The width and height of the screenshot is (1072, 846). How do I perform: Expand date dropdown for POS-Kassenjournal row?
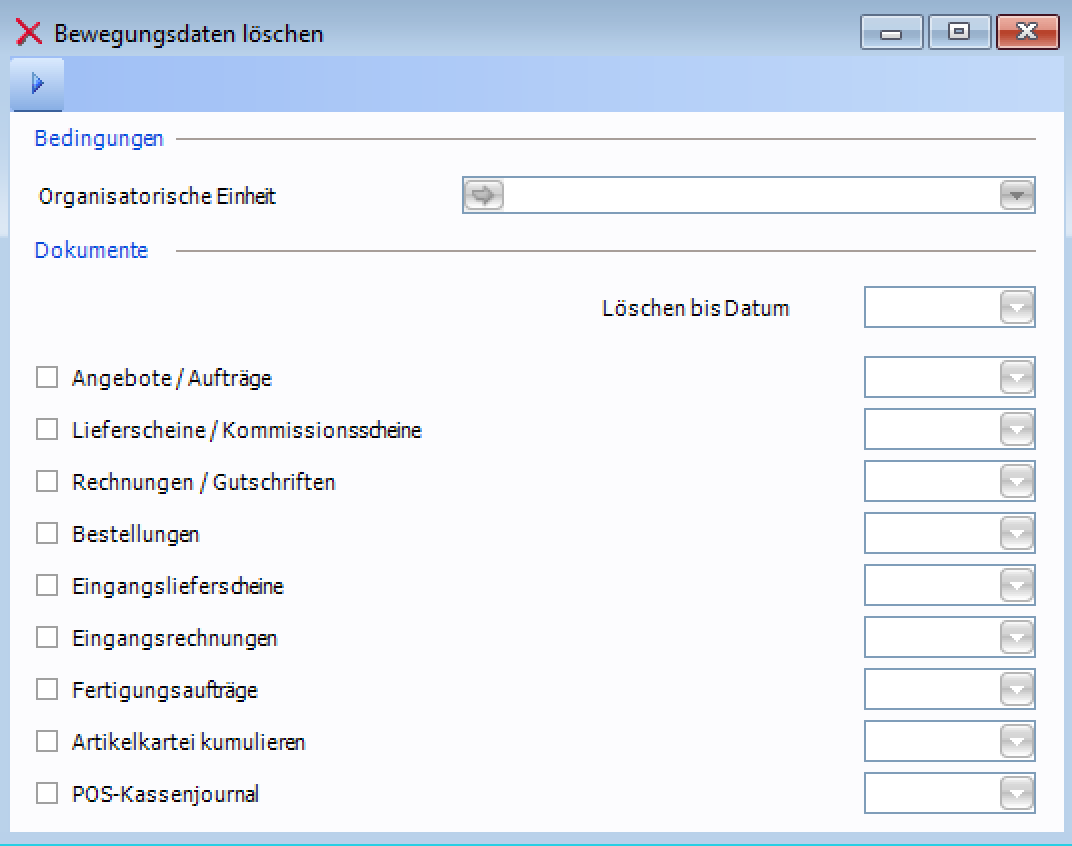click(x=1016, y=794)
